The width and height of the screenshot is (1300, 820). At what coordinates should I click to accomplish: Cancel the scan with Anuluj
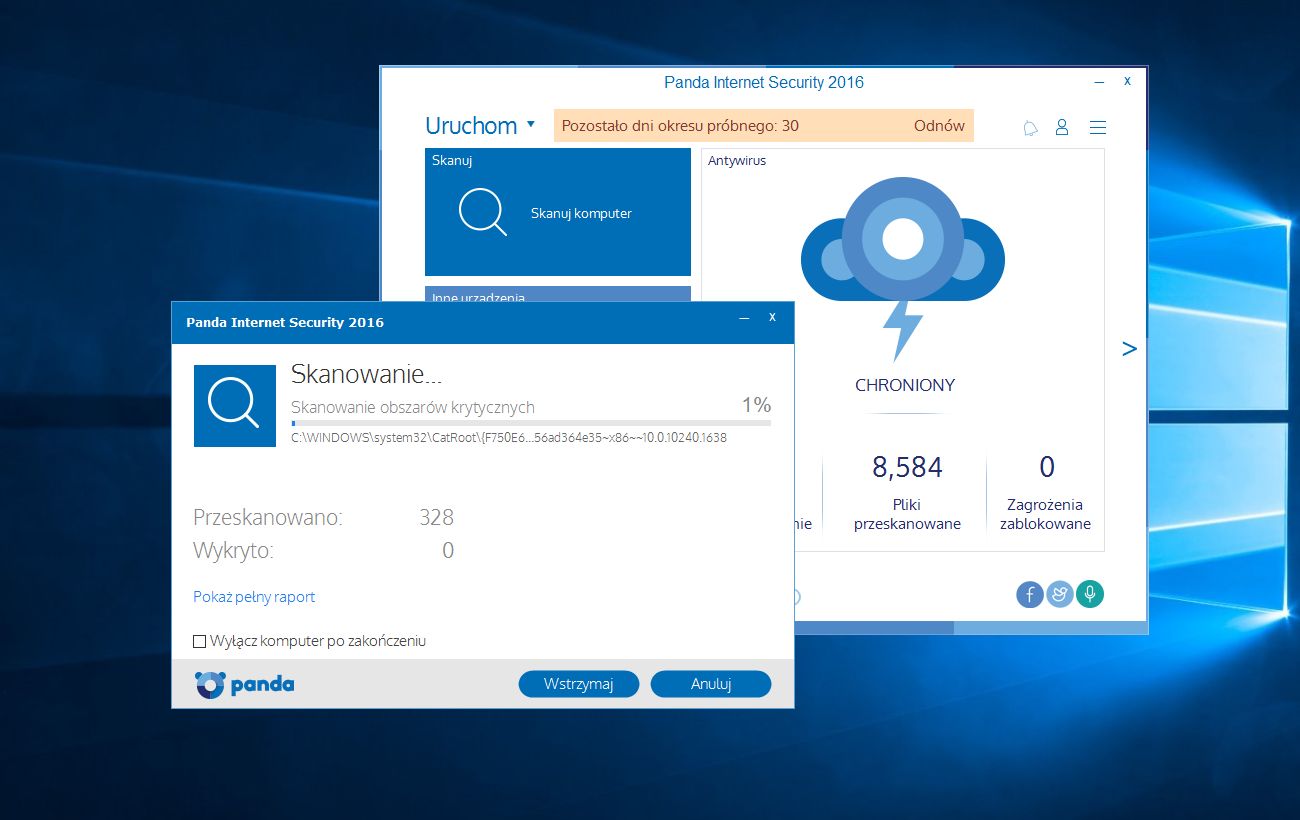711,684
